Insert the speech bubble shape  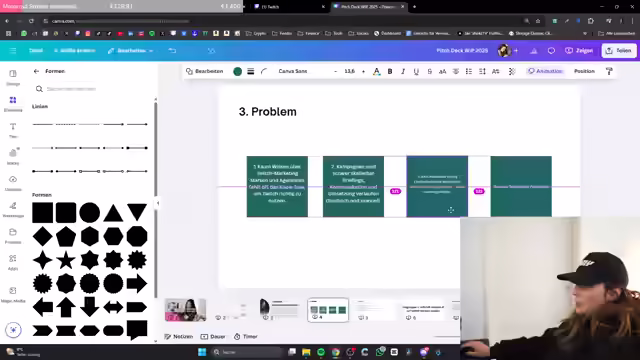pyautogui.click(x=137, y=330)
